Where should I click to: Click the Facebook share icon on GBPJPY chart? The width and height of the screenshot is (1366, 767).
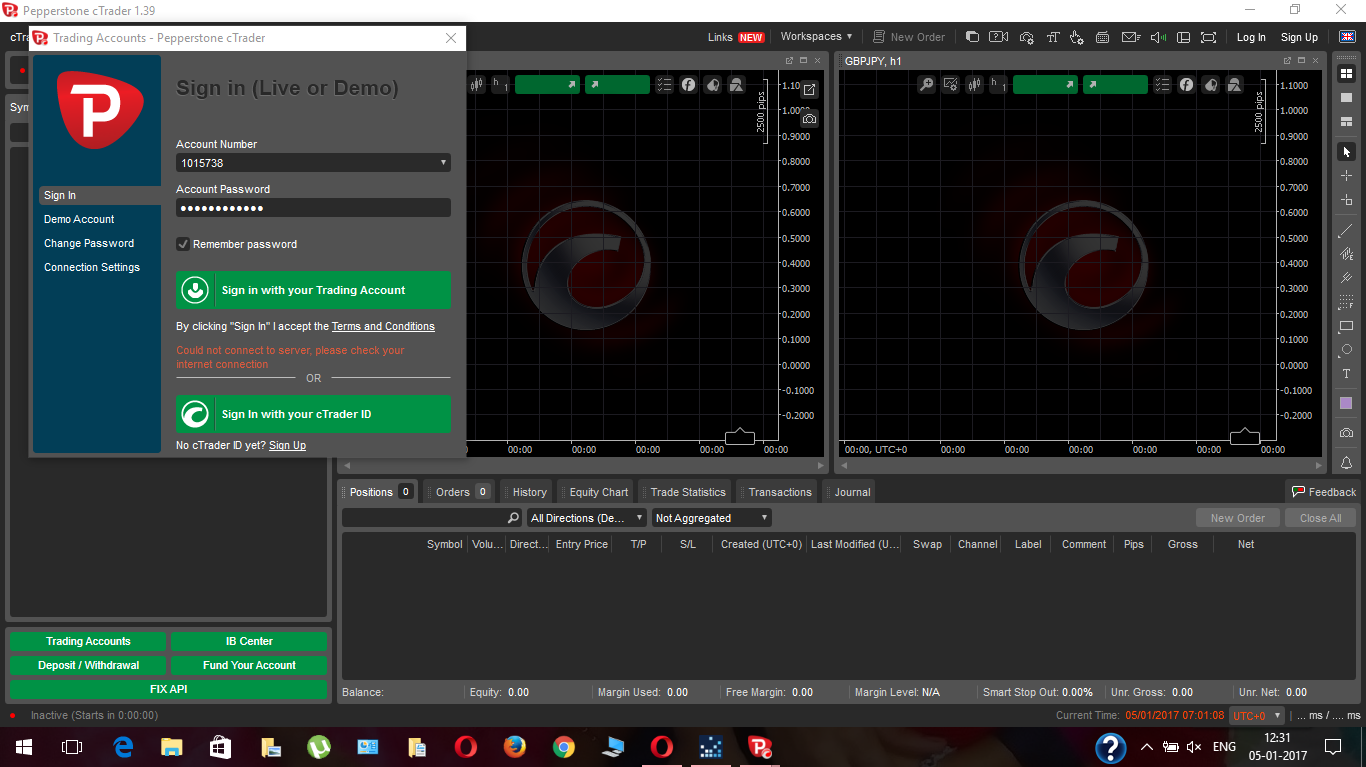click(x=1186, y=85)
